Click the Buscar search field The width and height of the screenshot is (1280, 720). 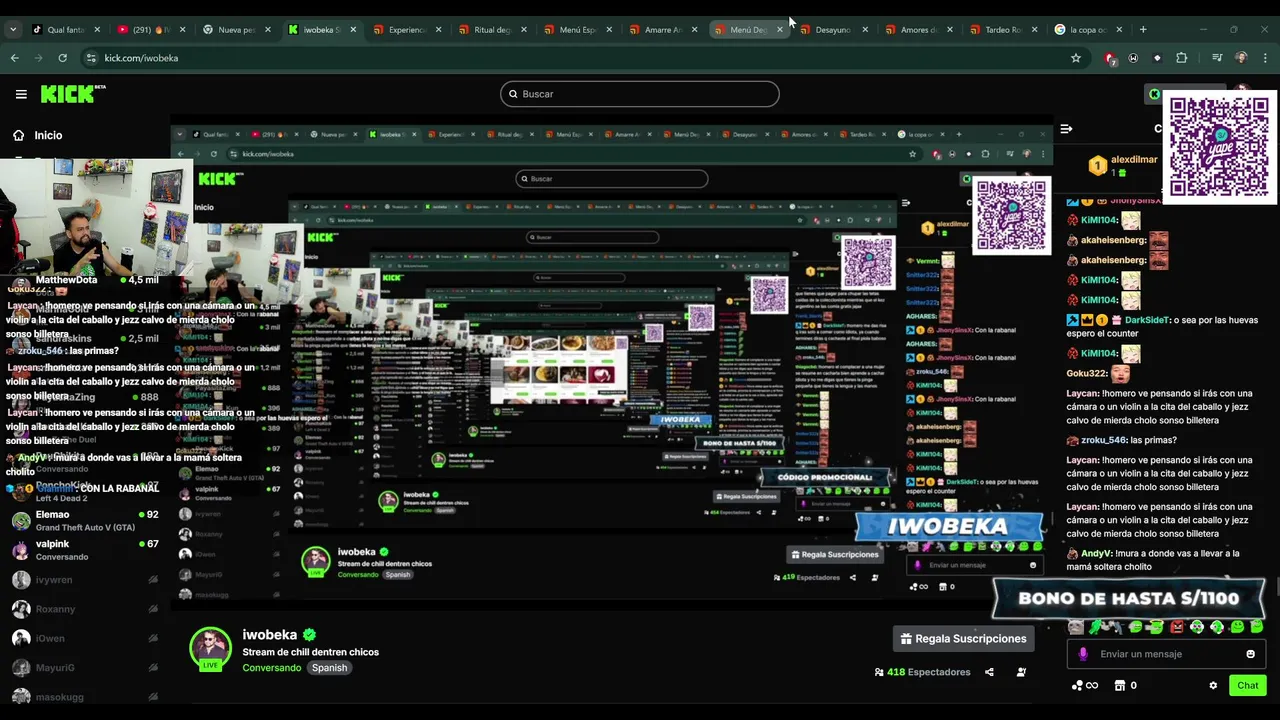tap(640, 94)
